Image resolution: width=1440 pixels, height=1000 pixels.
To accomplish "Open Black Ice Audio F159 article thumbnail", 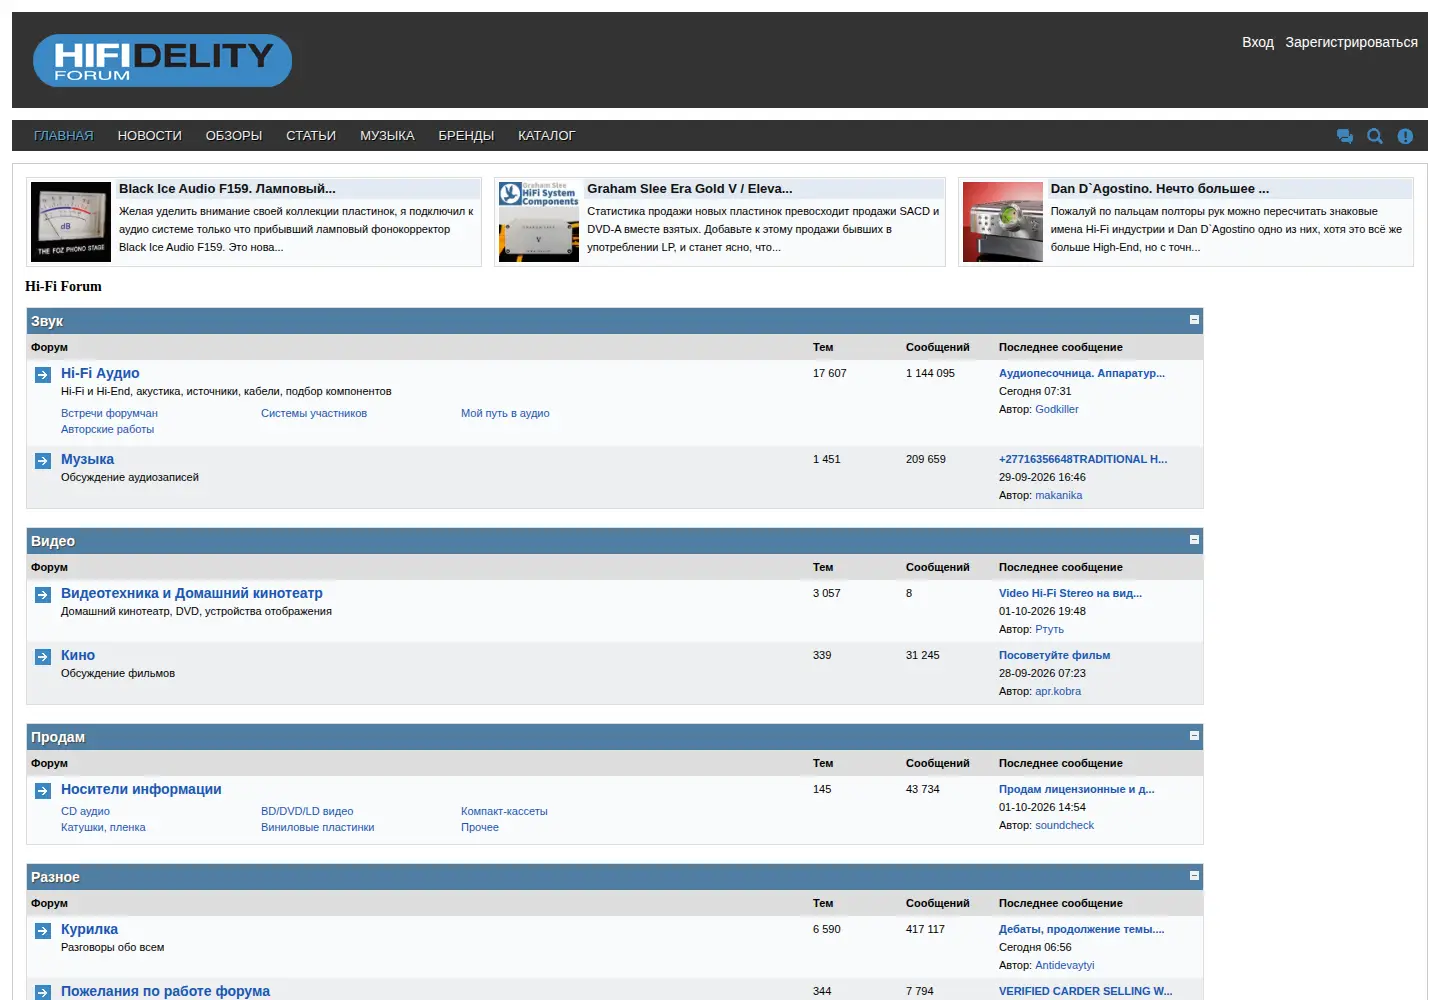I will point(71,222).
